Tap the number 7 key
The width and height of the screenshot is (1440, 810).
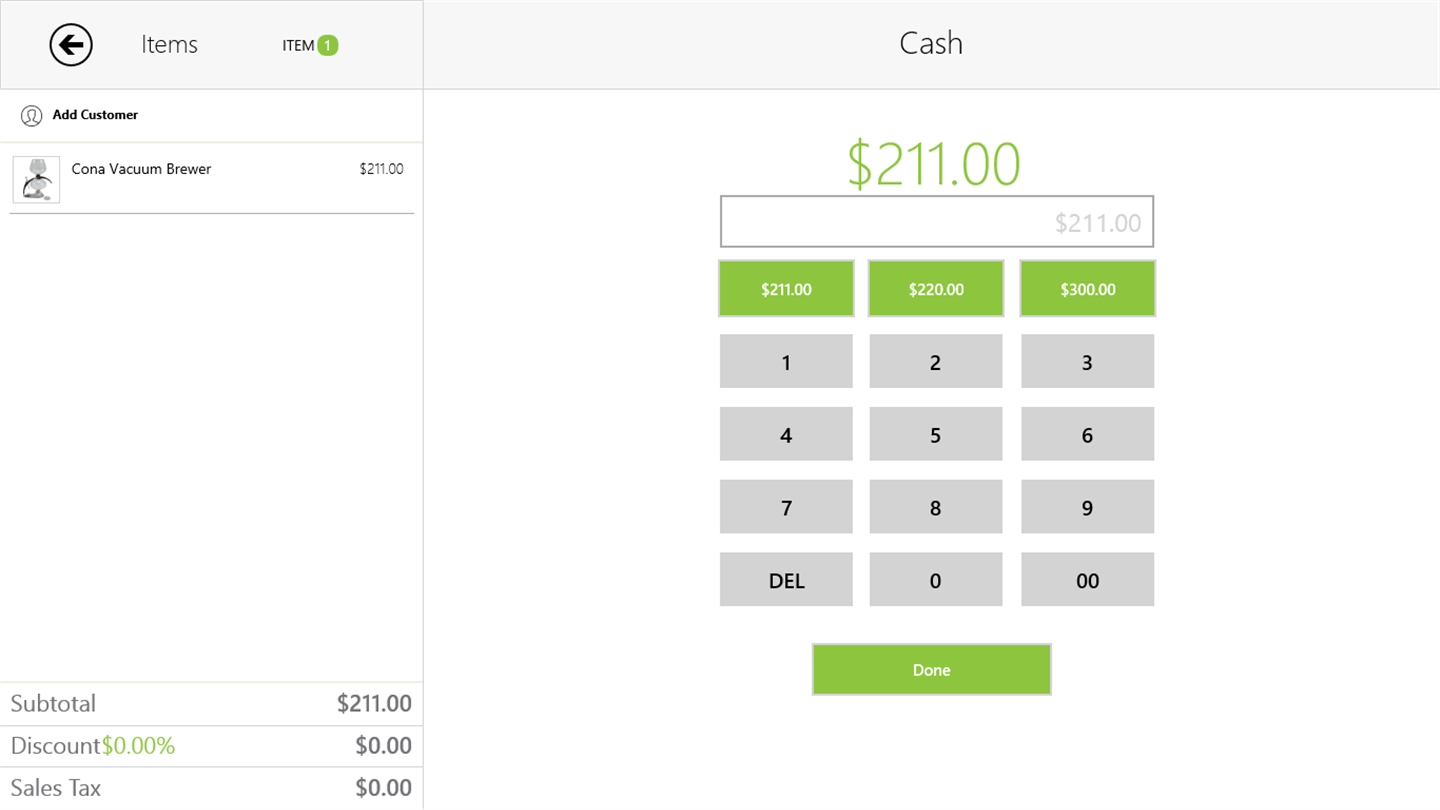[x=786, y=507]
